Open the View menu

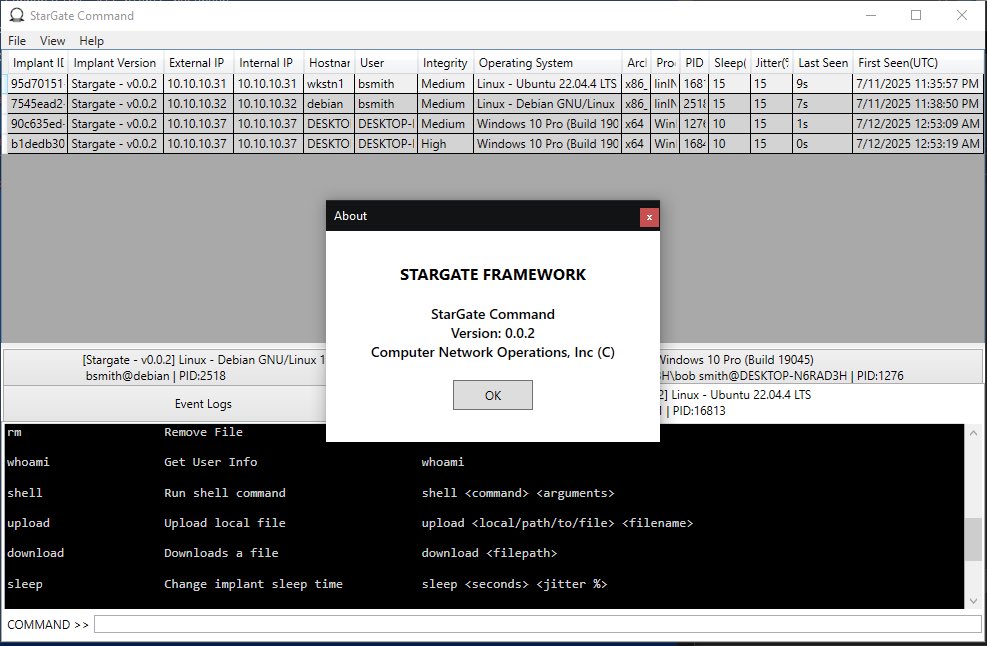pyautogui.click(x=52, y=41)
